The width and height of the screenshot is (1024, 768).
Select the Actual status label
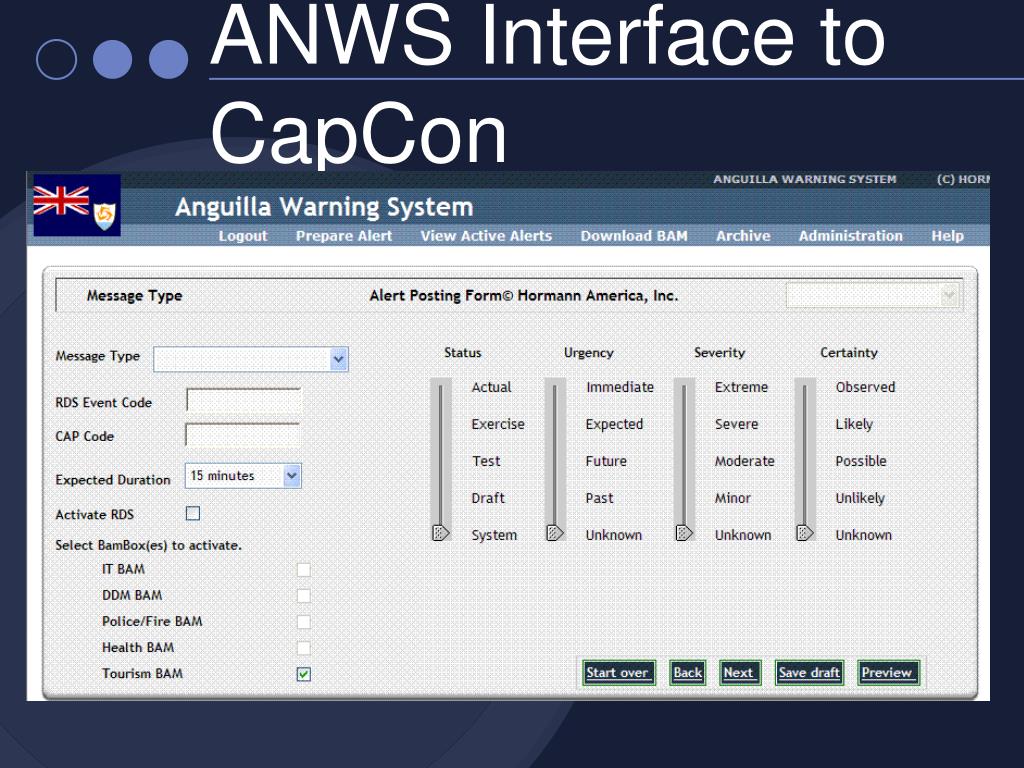pyautogui.click(x=491, y=387)
